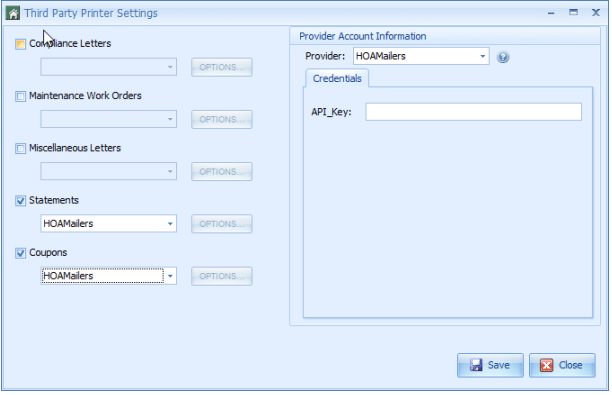Close the window using the title bar X
Image resolution: width=612 pixels, height=395 pixels.
pos(596,12)
